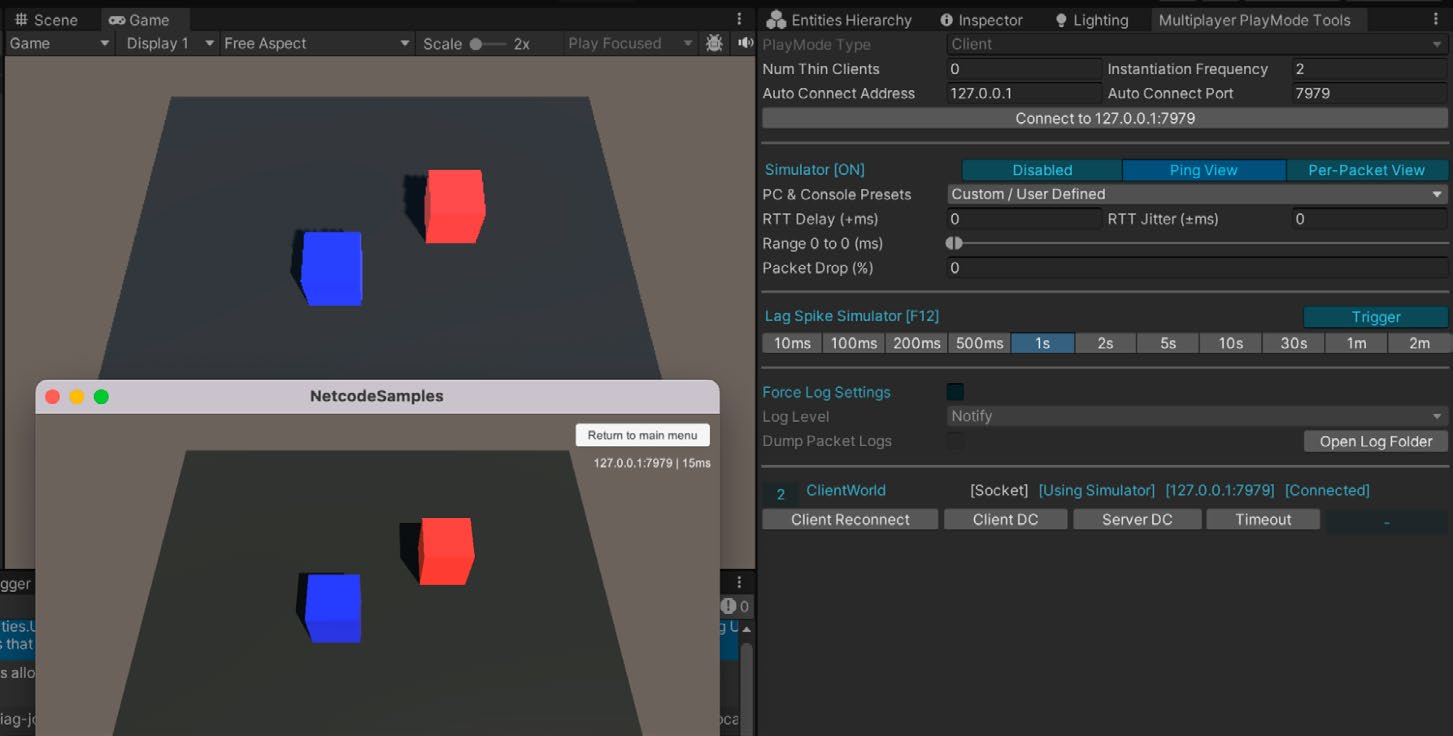Click the Lag Spike Simulator [F12] label

tap(852, 316)
